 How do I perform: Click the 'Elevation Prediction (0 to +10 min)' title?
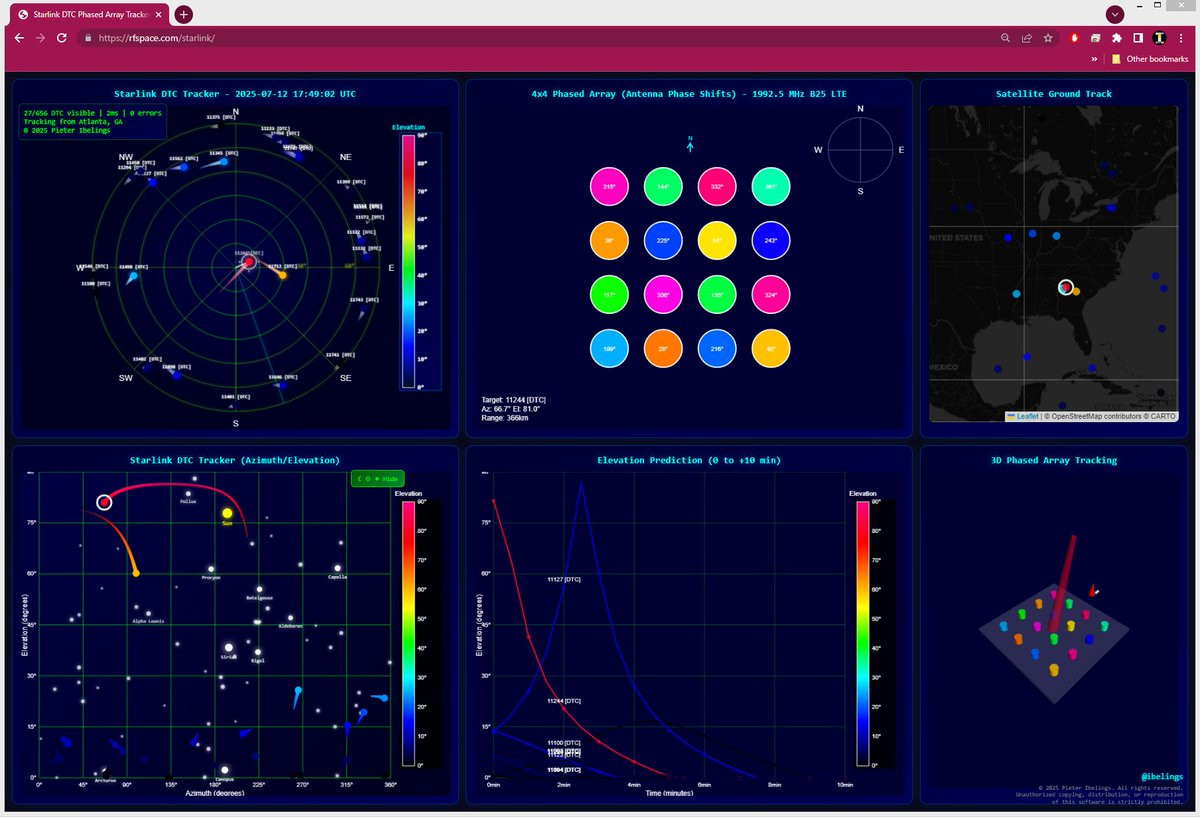(689, 460)
